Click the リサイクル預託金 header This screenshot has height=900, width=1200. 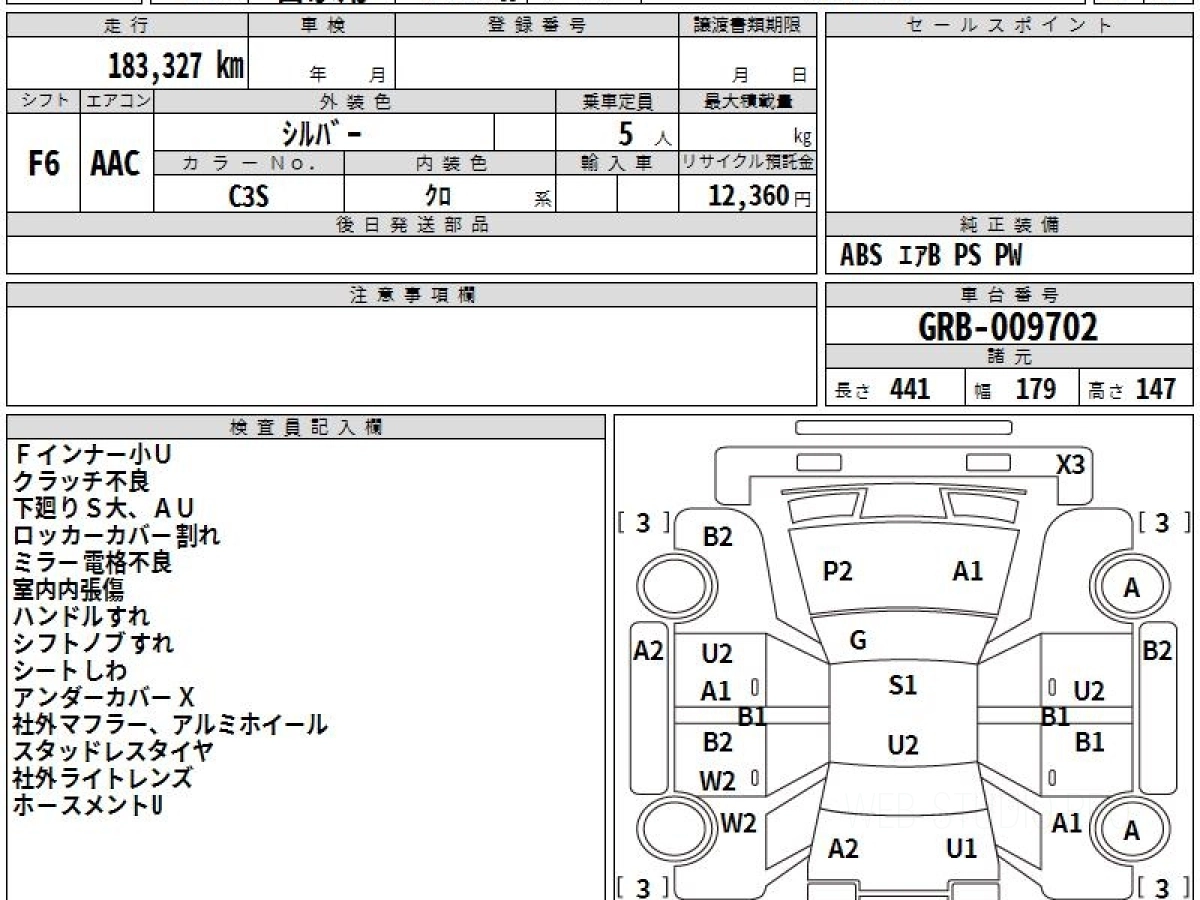tap(748, 164)
